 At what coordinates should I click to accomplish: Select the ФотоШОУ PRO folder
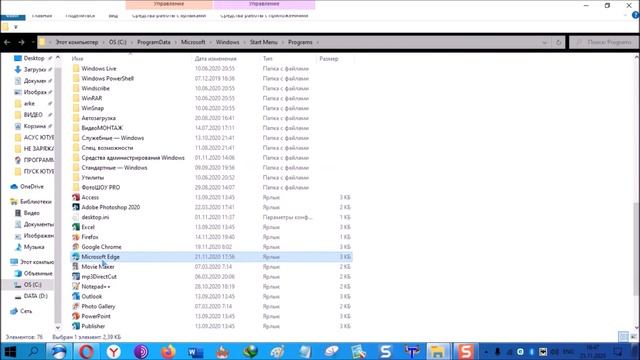[x=100, y=187]
